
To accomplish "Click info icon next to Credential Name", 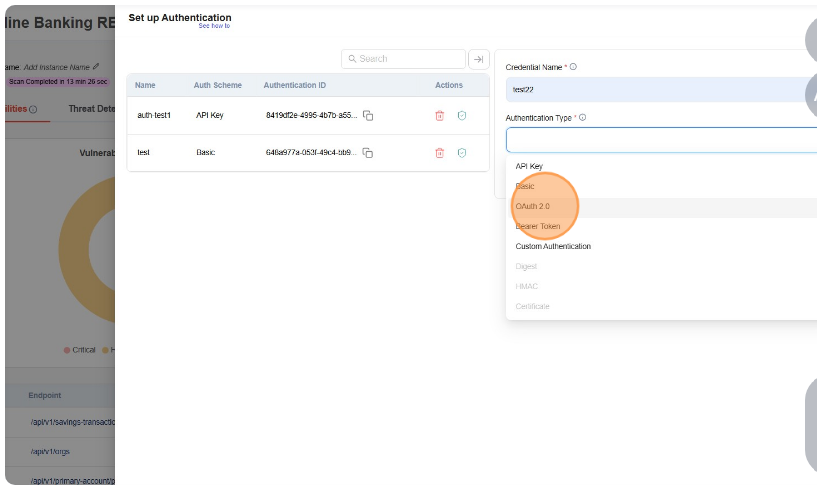I will tap(574, 67).
